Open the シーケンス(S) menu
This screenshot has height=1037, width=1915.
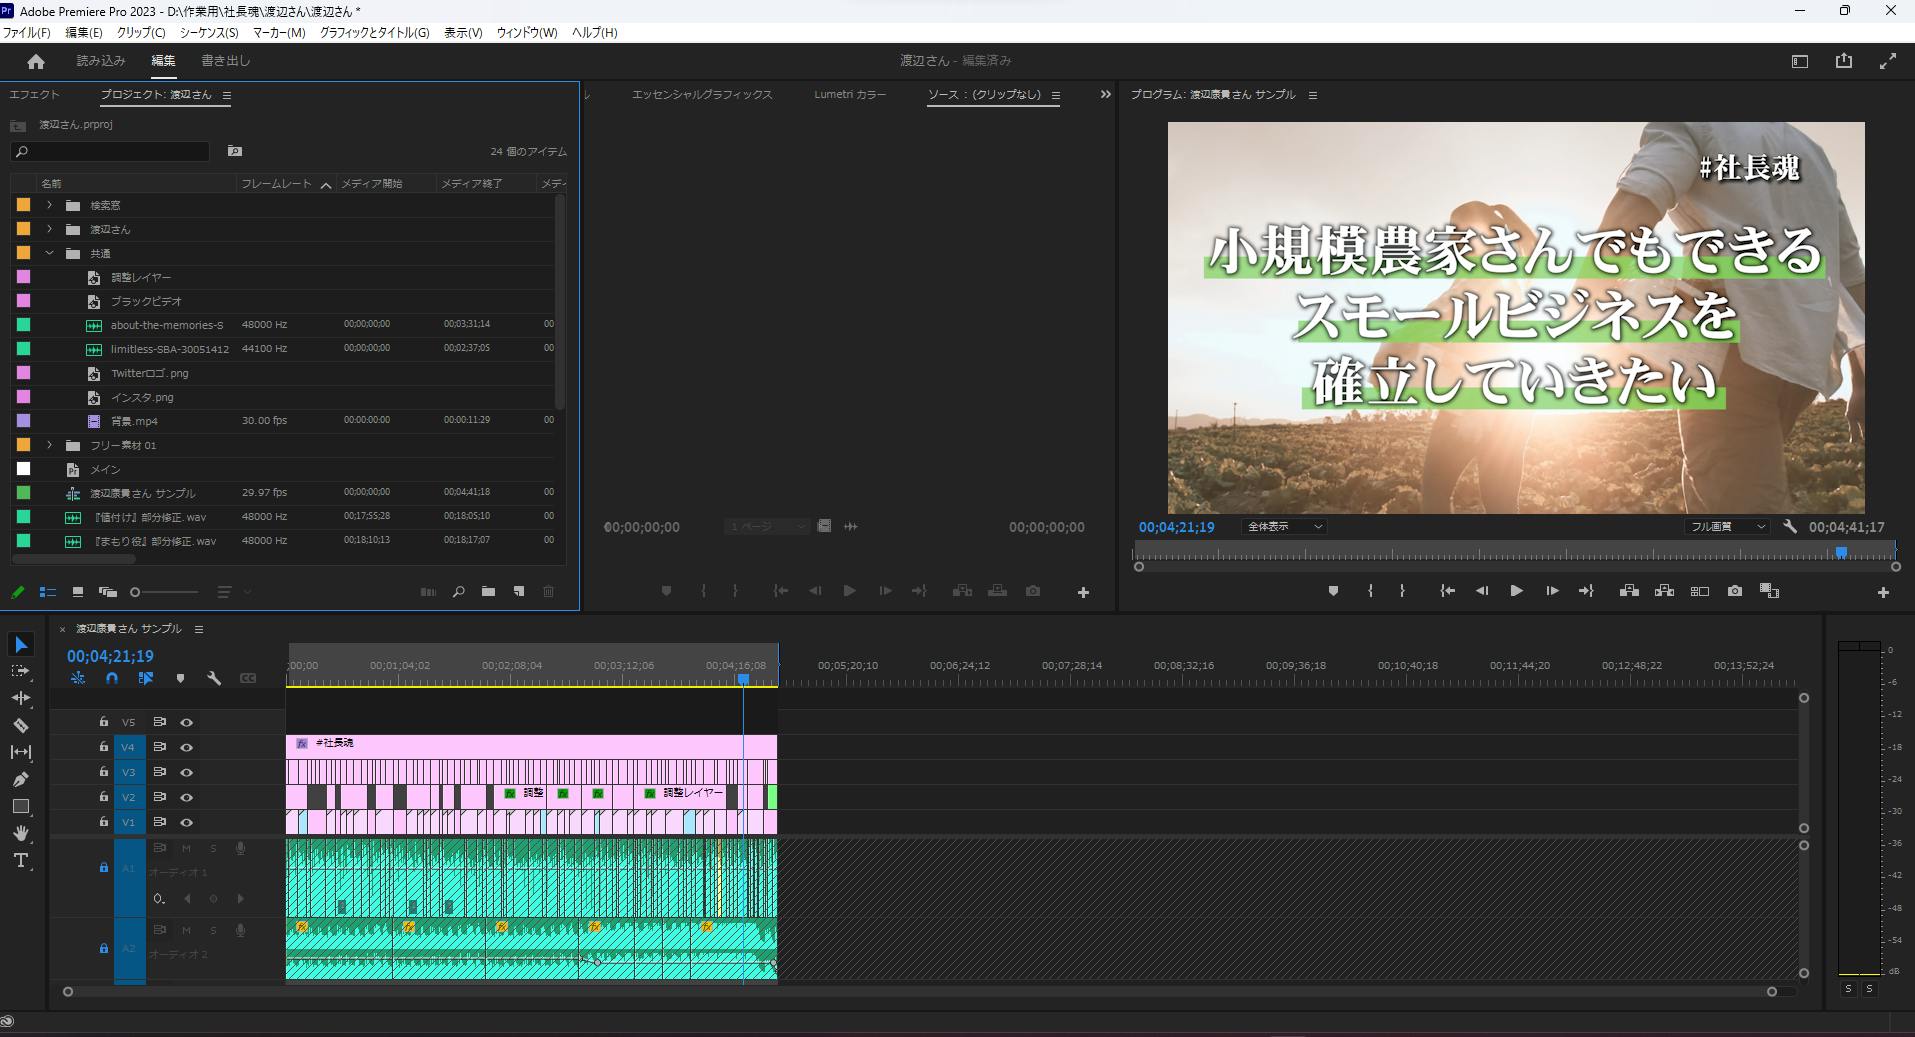click(x=209, y=33)
